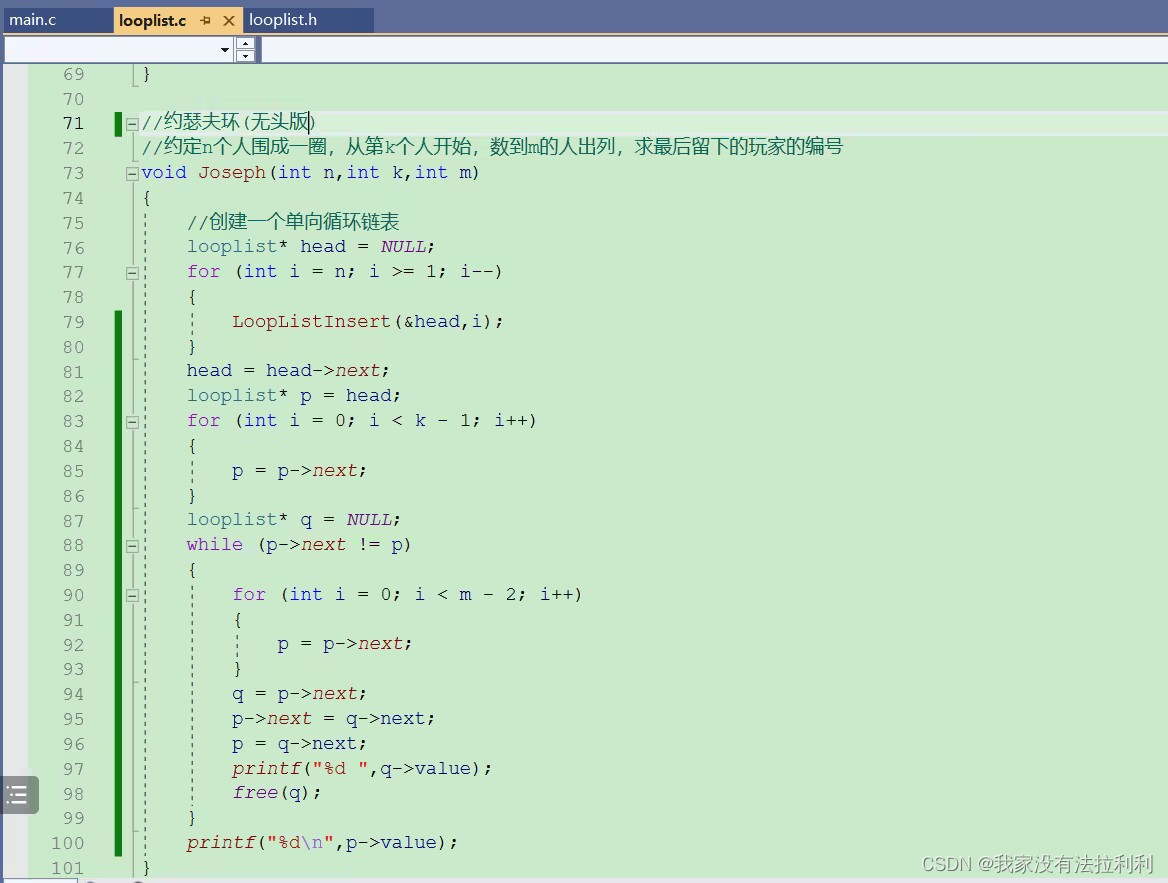The image size is (1168, 883).
Task: Click the editor split up arrow
Action: pos(245,44)
